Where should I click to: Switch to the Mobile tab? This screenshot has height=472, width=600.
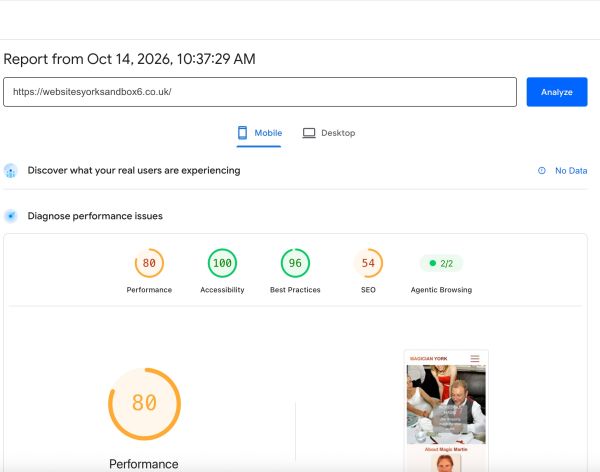tap(259, 133)
